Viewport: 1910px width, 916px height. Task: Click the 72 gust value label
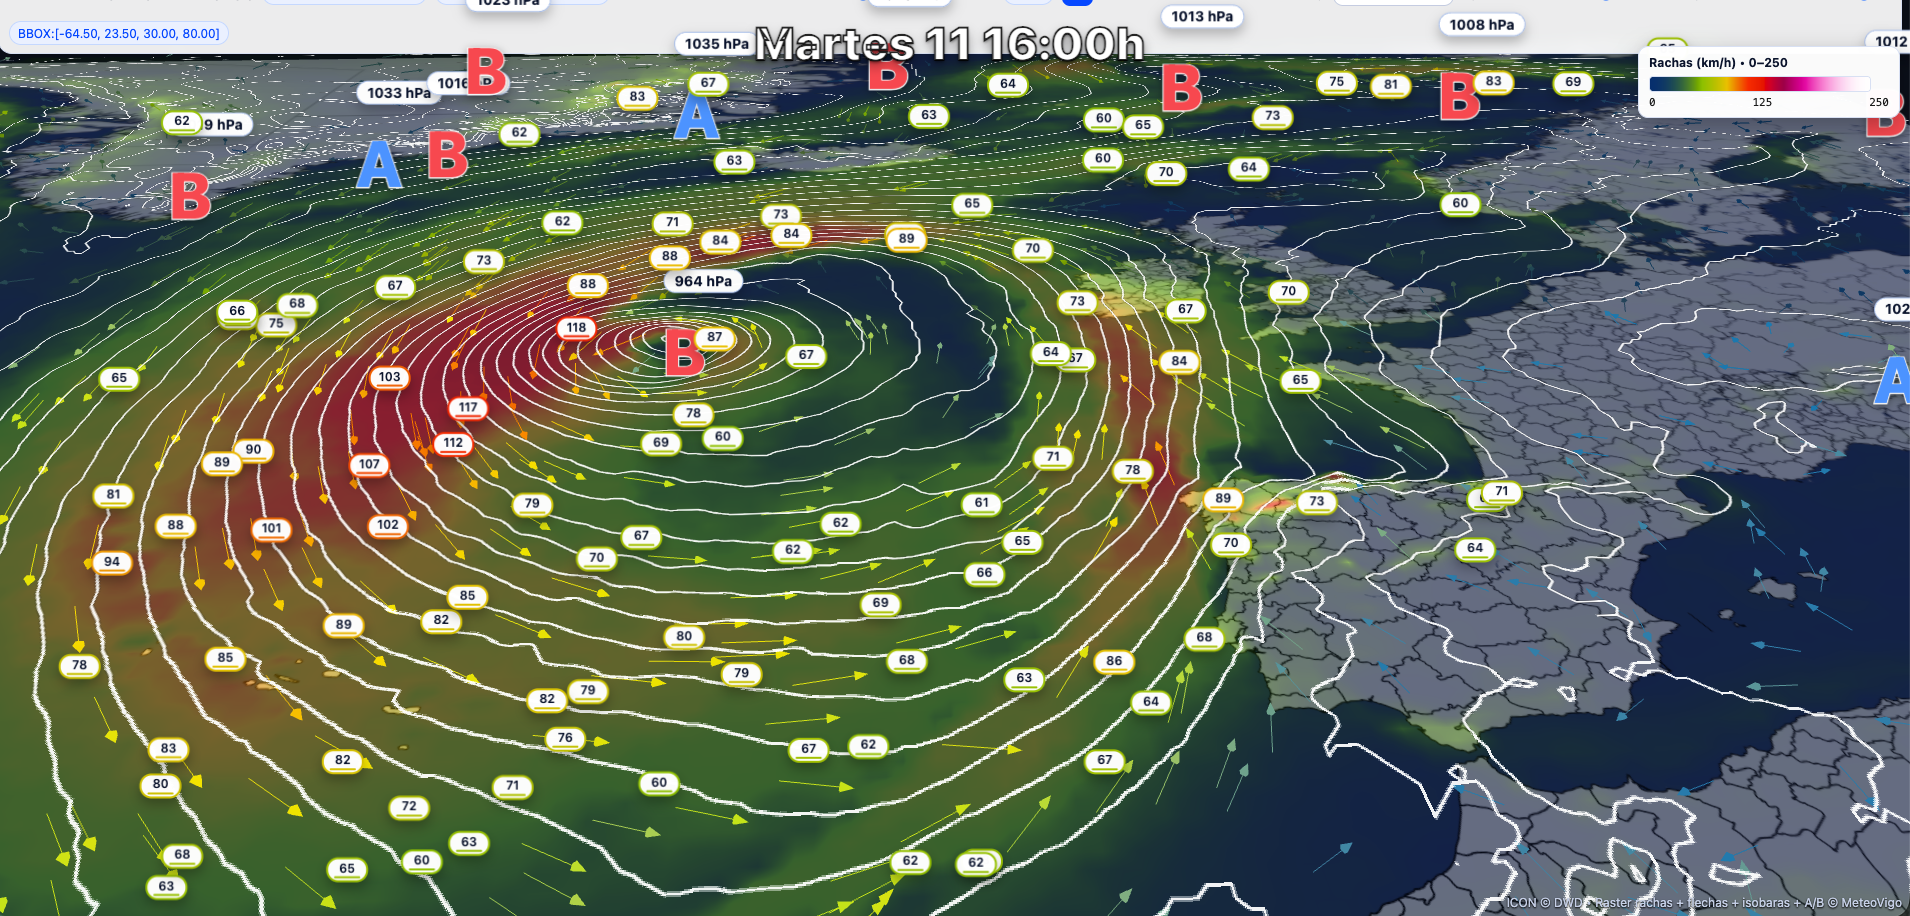coord(409,806)
